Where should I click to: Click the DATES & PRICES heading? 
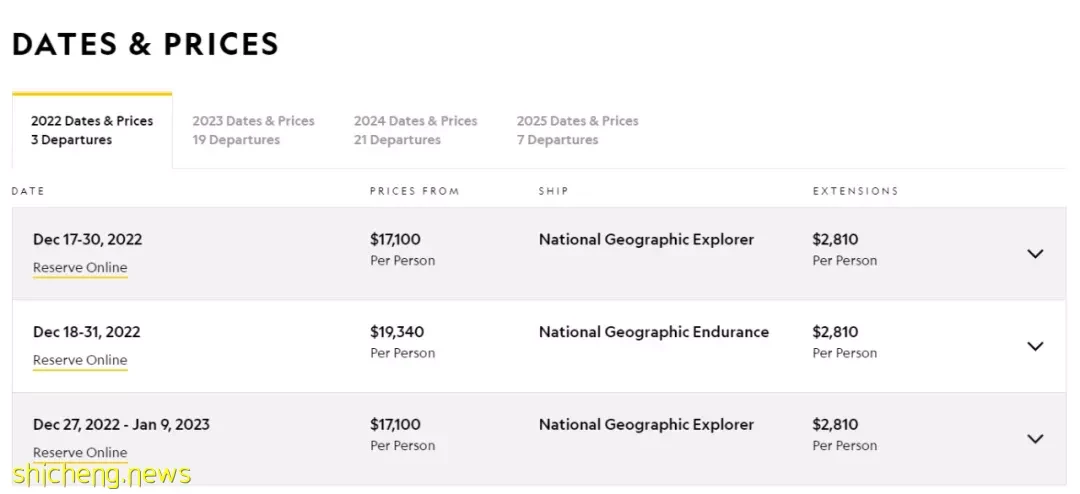[145, 44]
